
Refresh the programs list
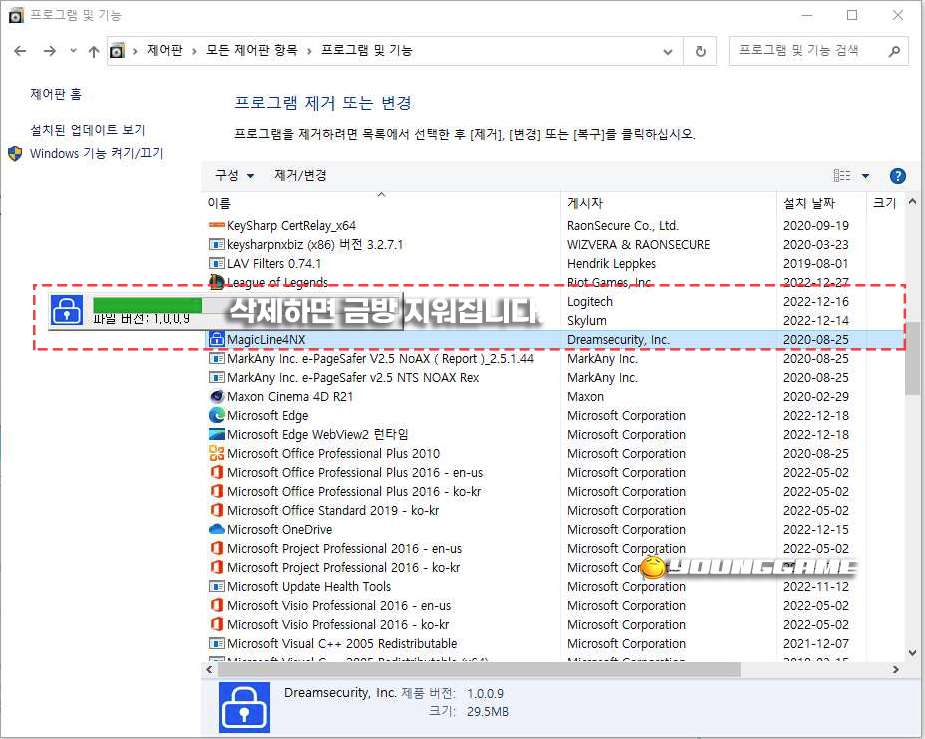pos(701,51)
